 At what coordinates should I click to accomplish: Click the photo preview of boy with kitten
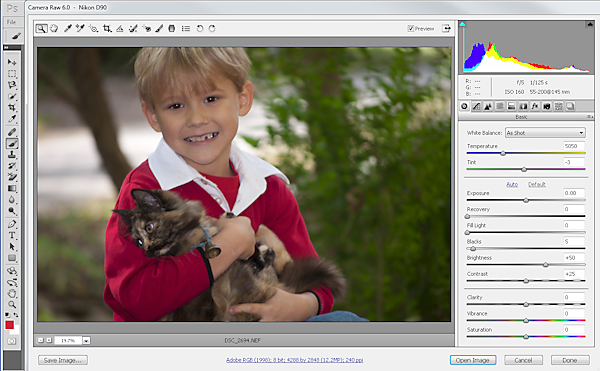tap(244, 184)
